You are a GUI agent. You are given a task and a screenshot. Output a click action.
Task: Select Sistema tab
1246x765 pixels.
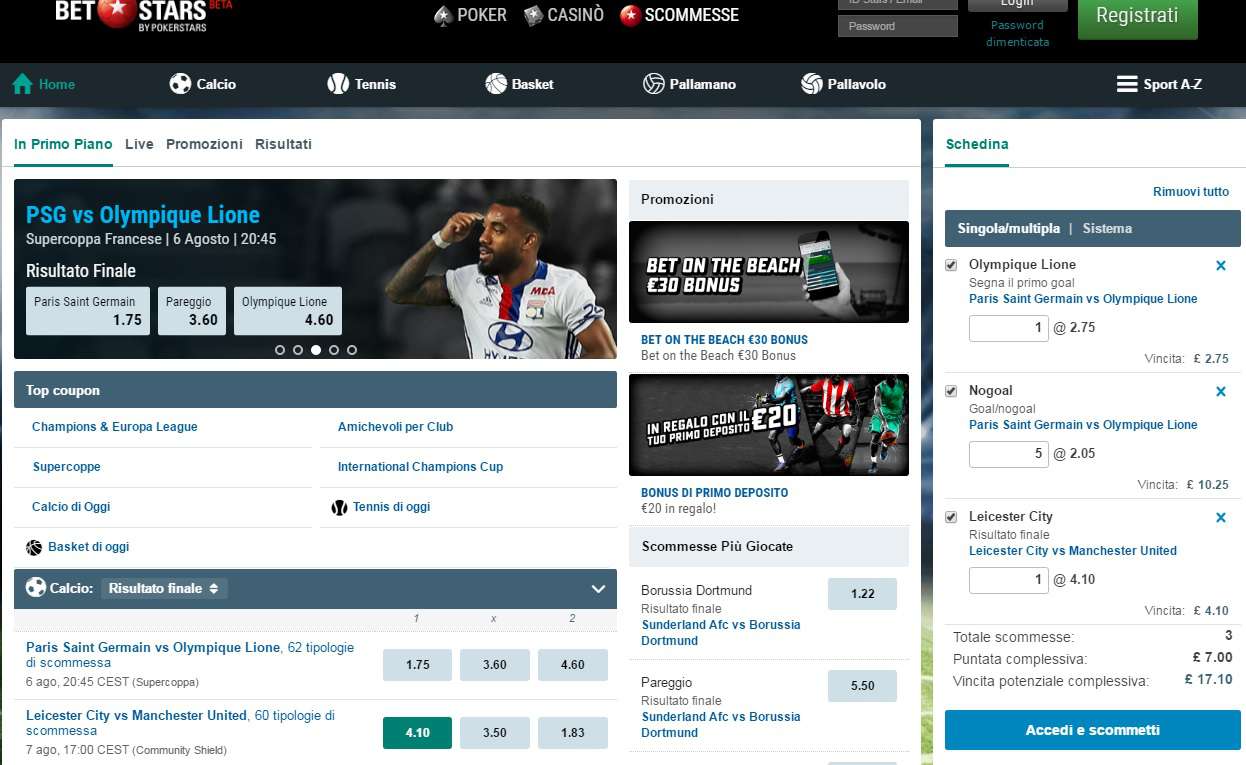(1107, 228)
